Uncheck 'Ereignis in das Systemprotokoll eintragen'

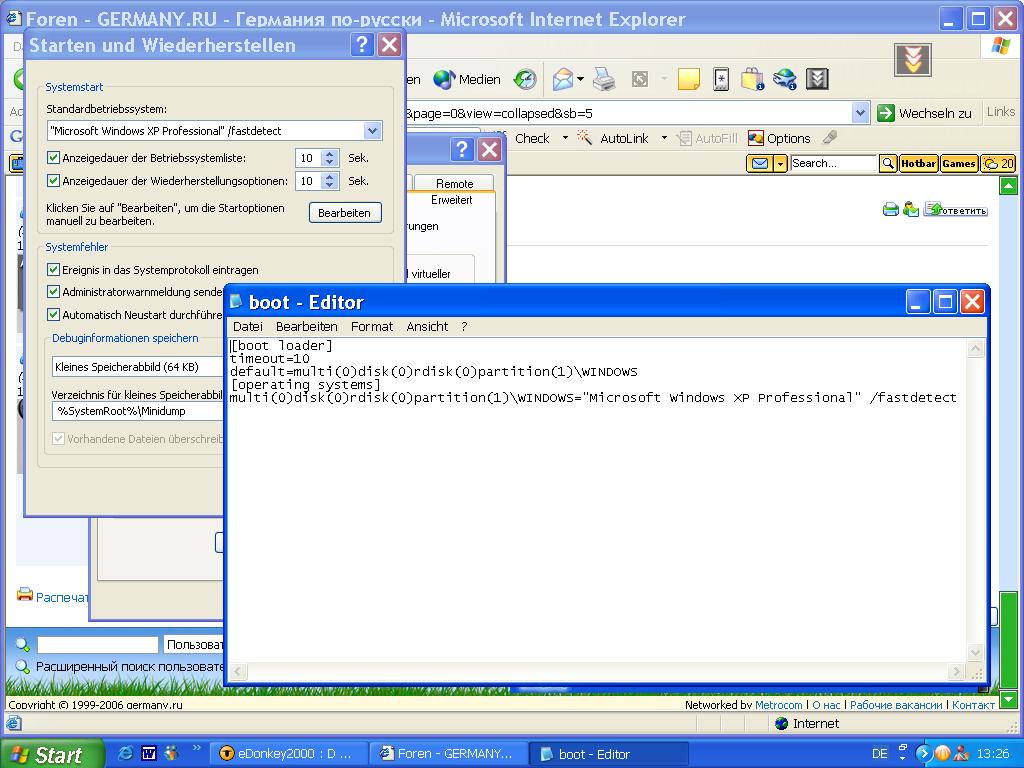point(54,270)
